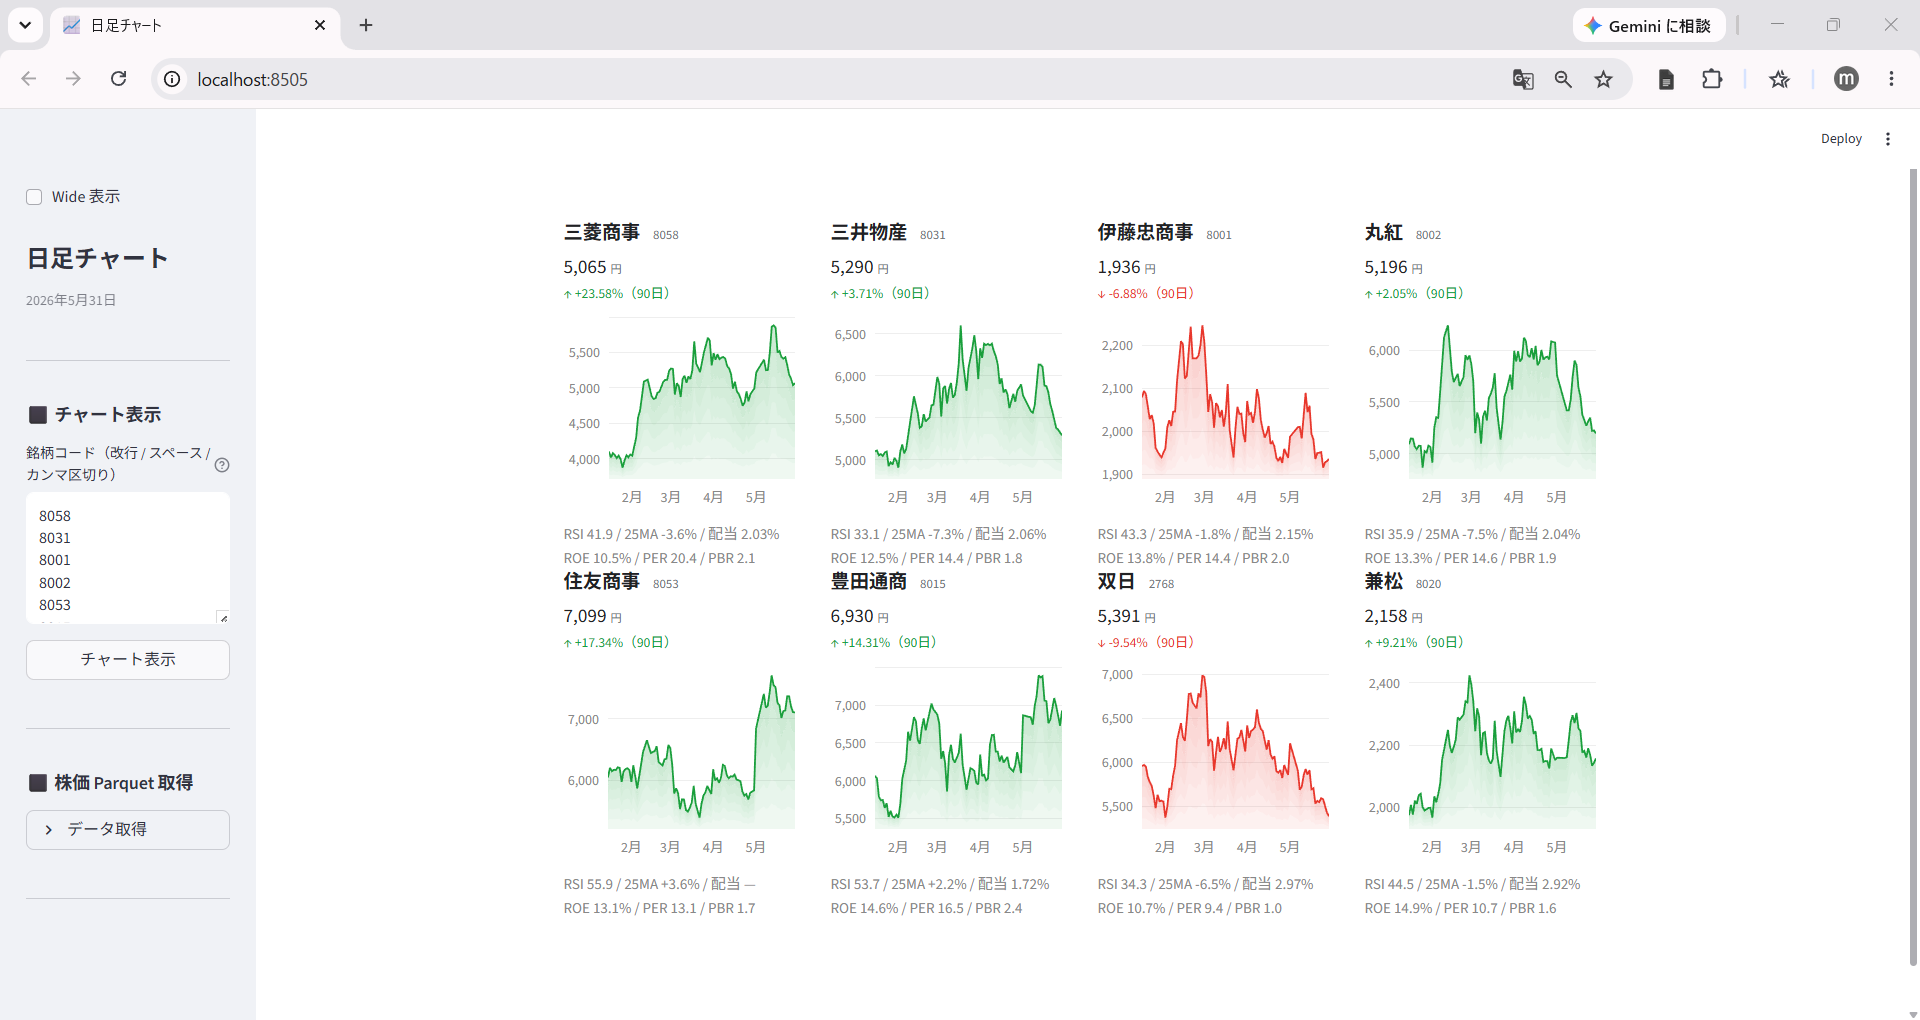Viewport: 1920px width, 1020px height.
Task: Click Gemini に相談 button
Action: pos(1648,25)
